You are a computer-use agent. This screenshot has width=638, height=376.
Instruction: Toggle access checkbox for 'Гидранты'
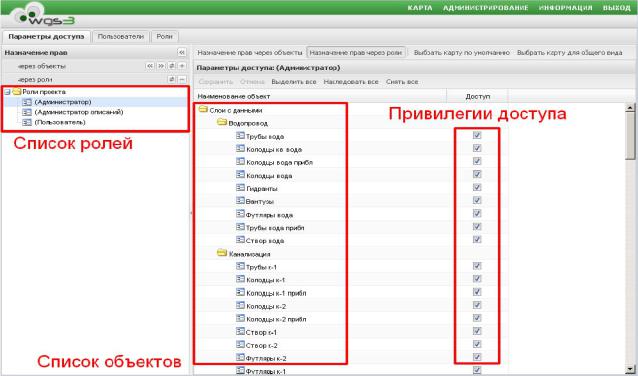477,187
